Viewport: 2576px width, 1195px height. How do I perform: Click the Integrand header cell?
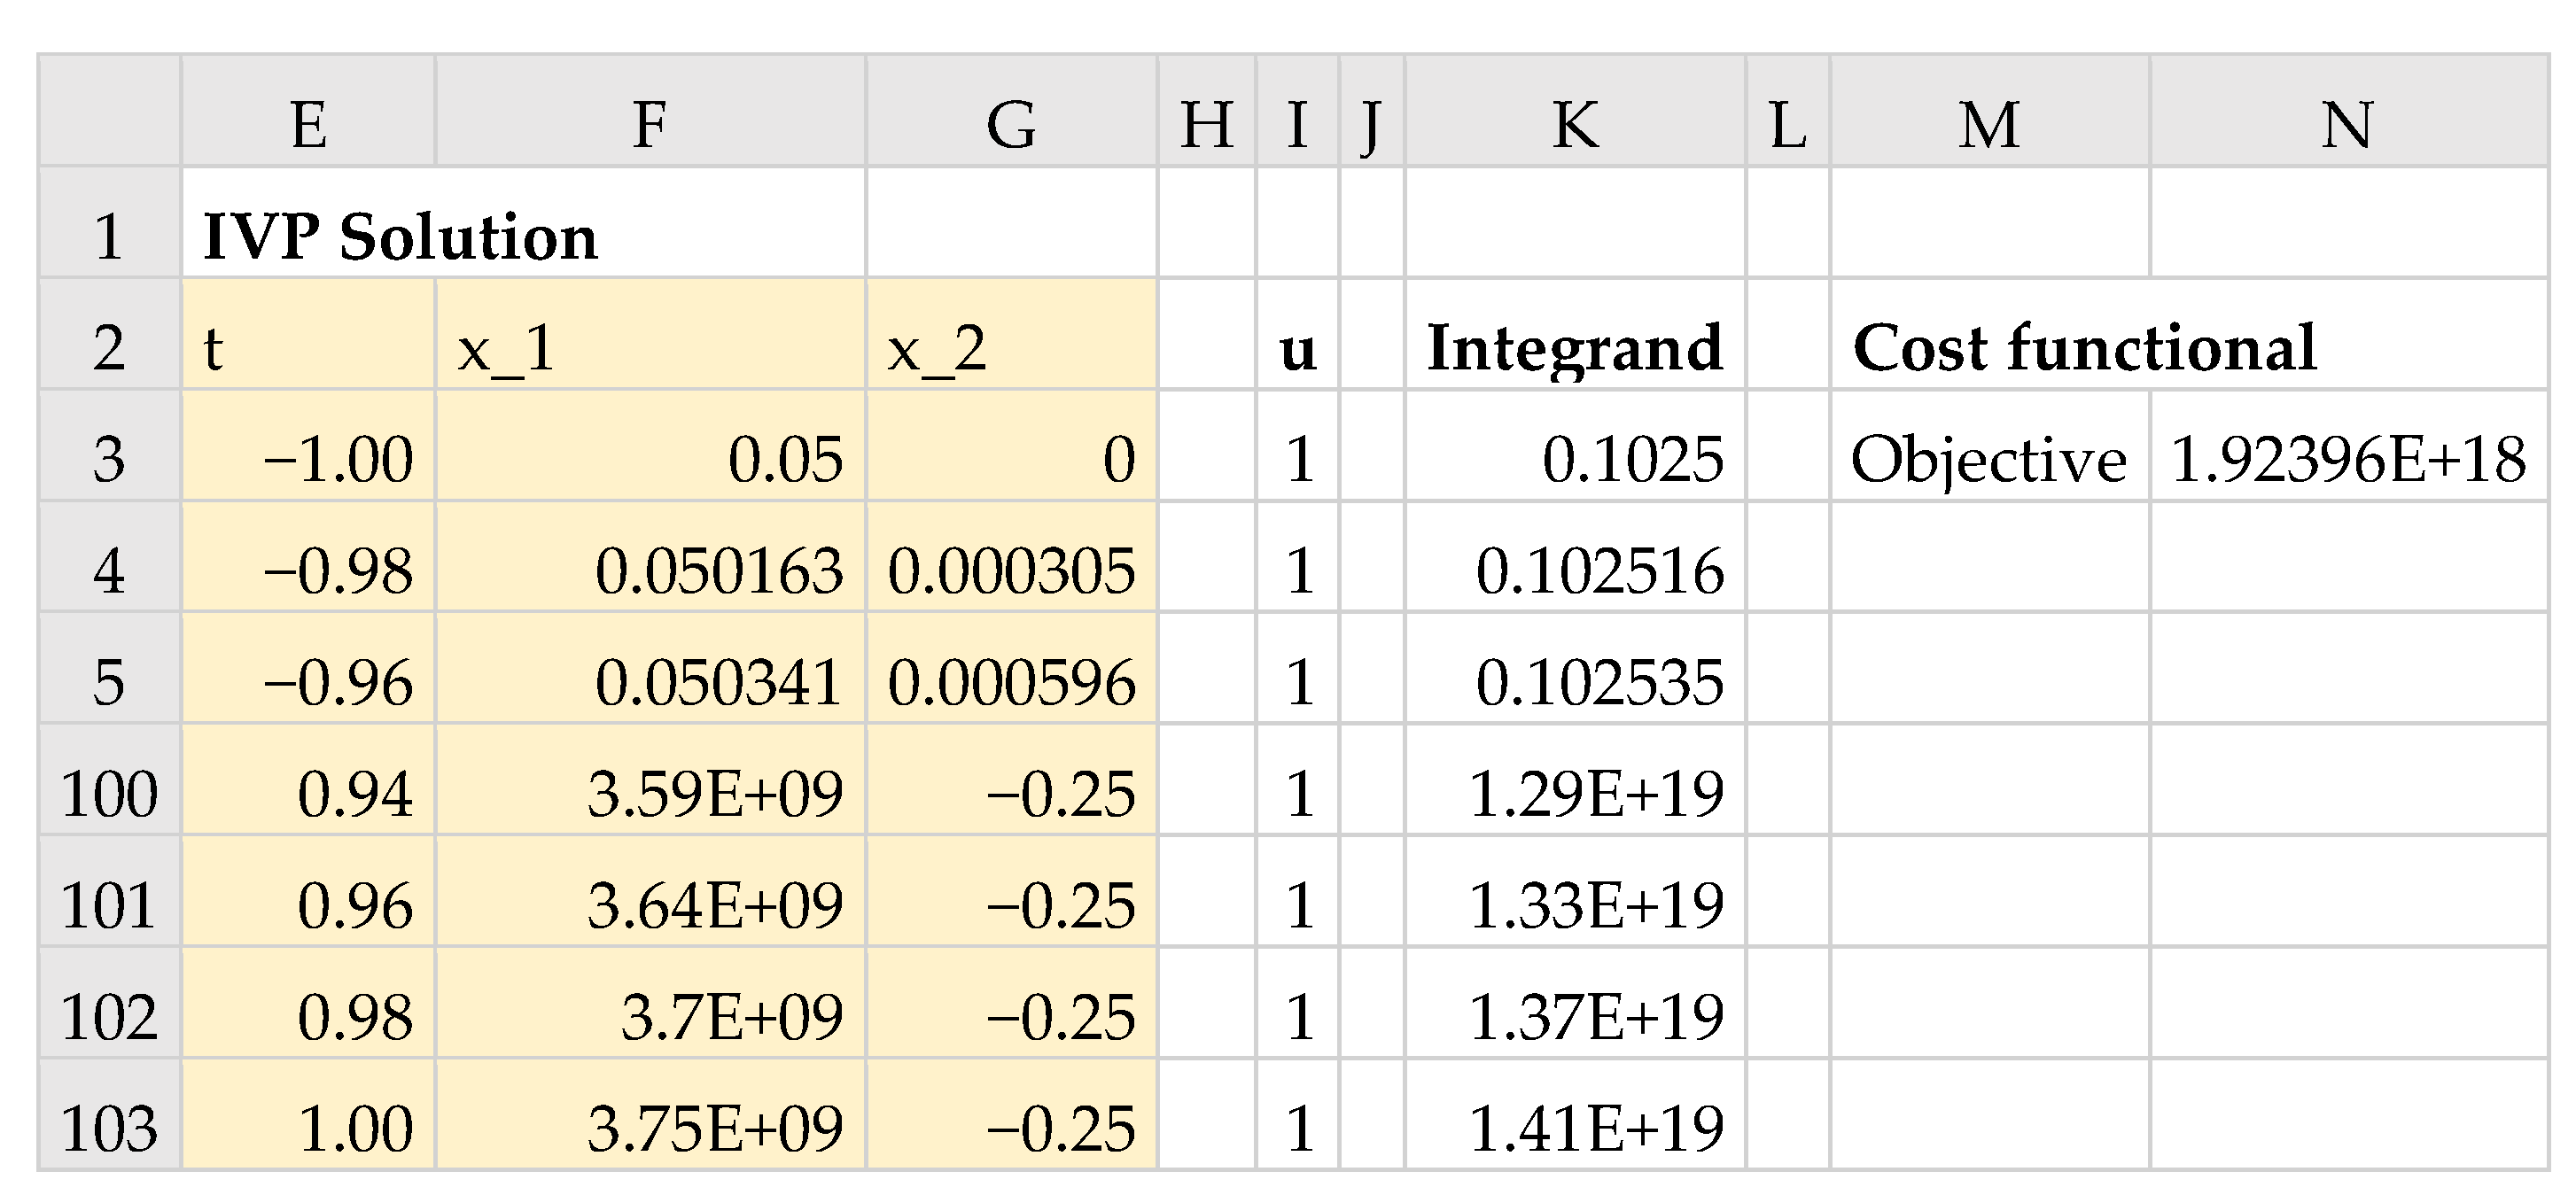click(1575, 347)
